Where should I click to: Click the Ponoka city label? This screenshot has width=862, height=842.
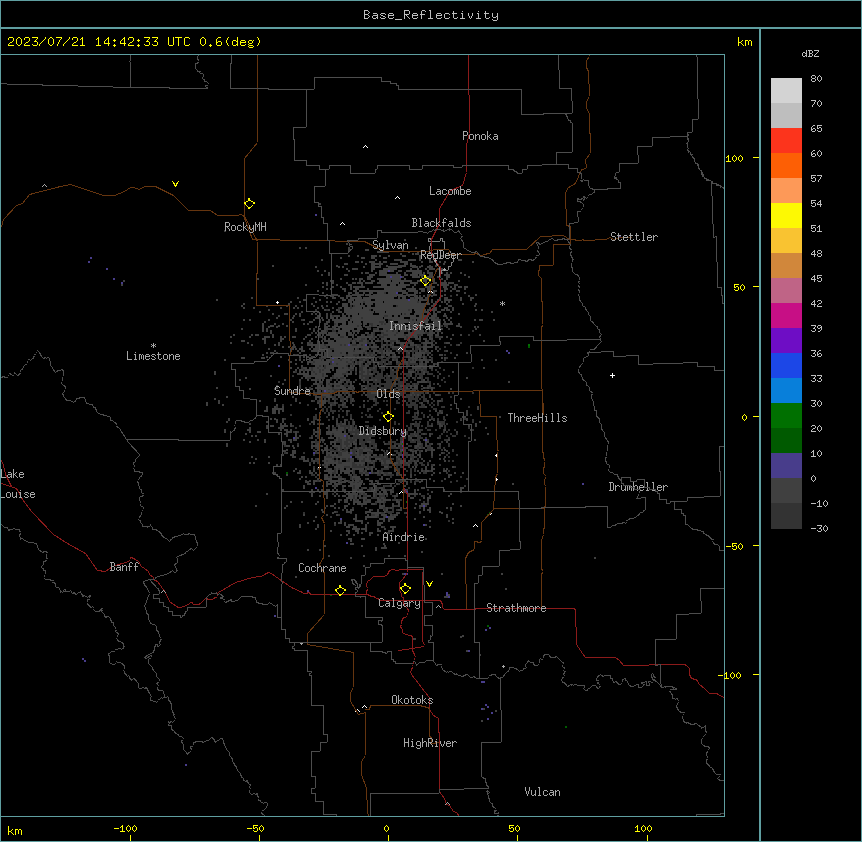(480, 136)
